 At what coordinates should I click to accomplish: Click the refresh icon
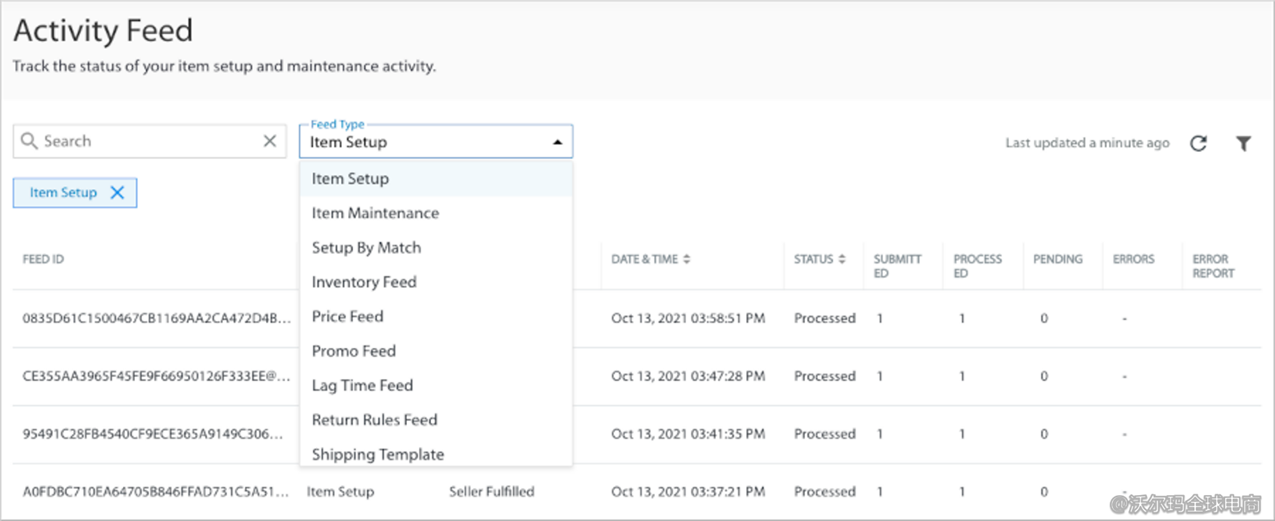pos(1198,143)
